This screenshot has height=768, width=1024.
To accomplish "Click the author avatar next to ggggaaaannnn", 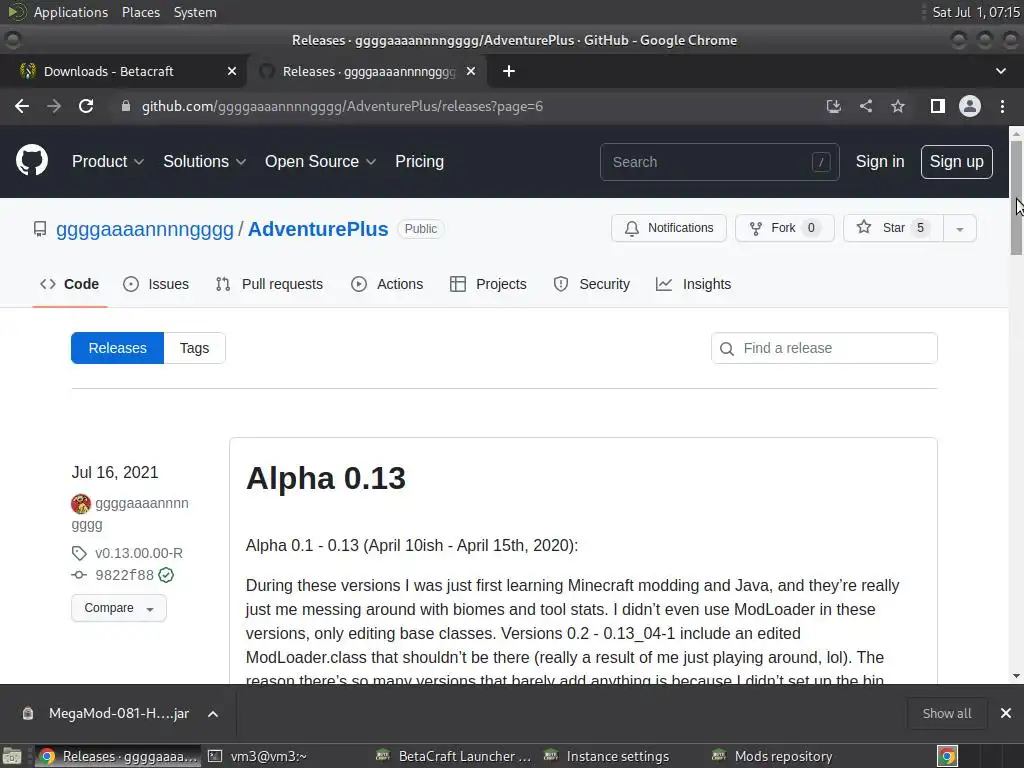I will click(81, 504).
